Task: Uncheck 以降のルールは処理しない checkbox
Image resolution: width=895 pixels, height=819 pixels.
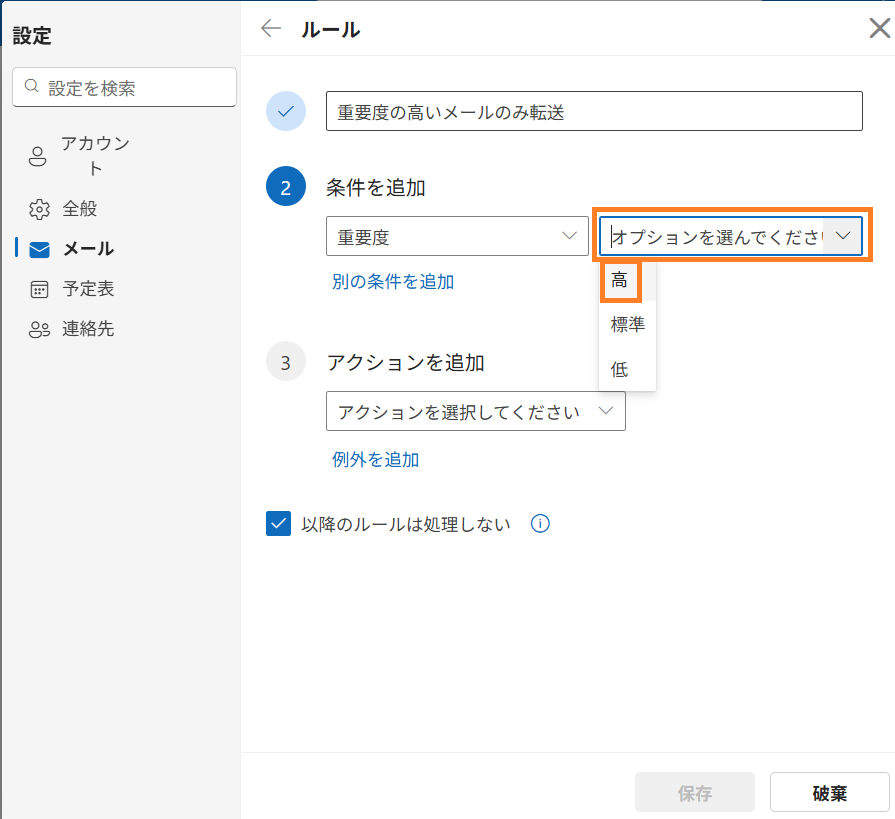Action: (278, 524)
